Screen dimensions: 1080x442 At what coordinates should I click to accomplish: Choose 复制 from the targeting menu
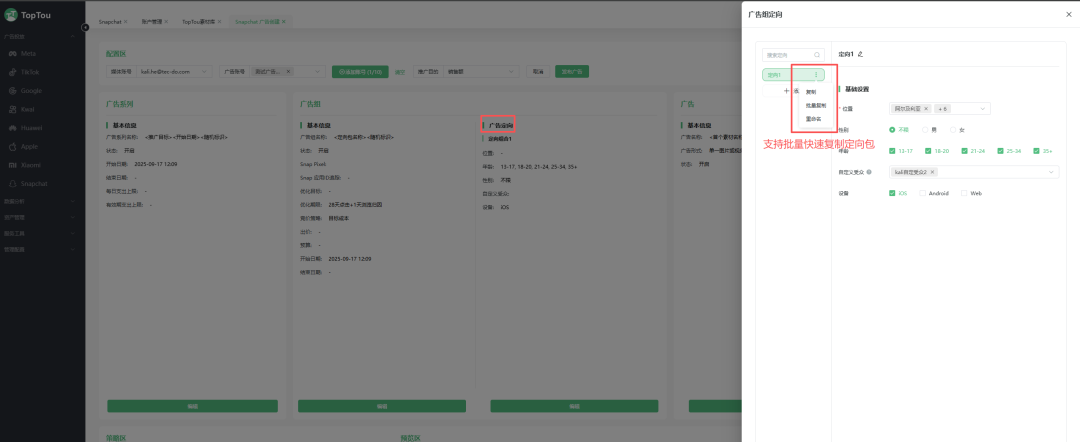click(811, 92)
